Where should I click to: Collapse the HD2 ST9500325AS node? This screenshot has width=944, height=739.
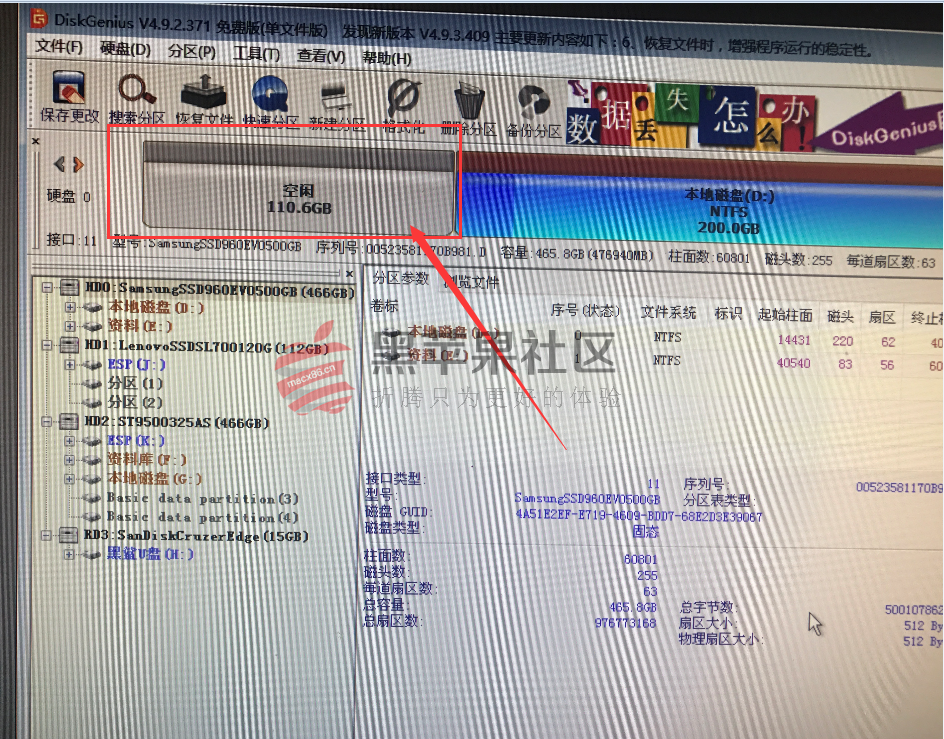(46, 421)
